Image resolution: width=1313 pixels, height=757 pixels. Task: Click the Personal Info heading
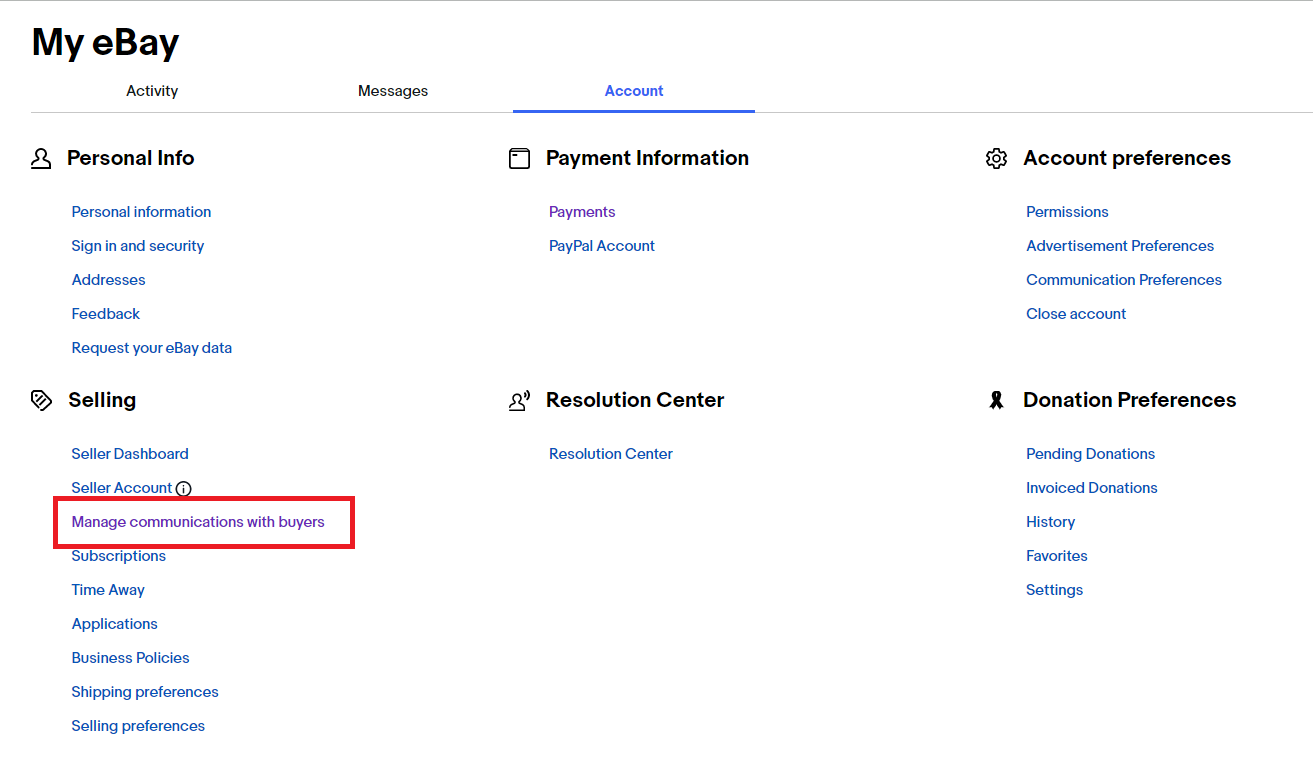130,158
